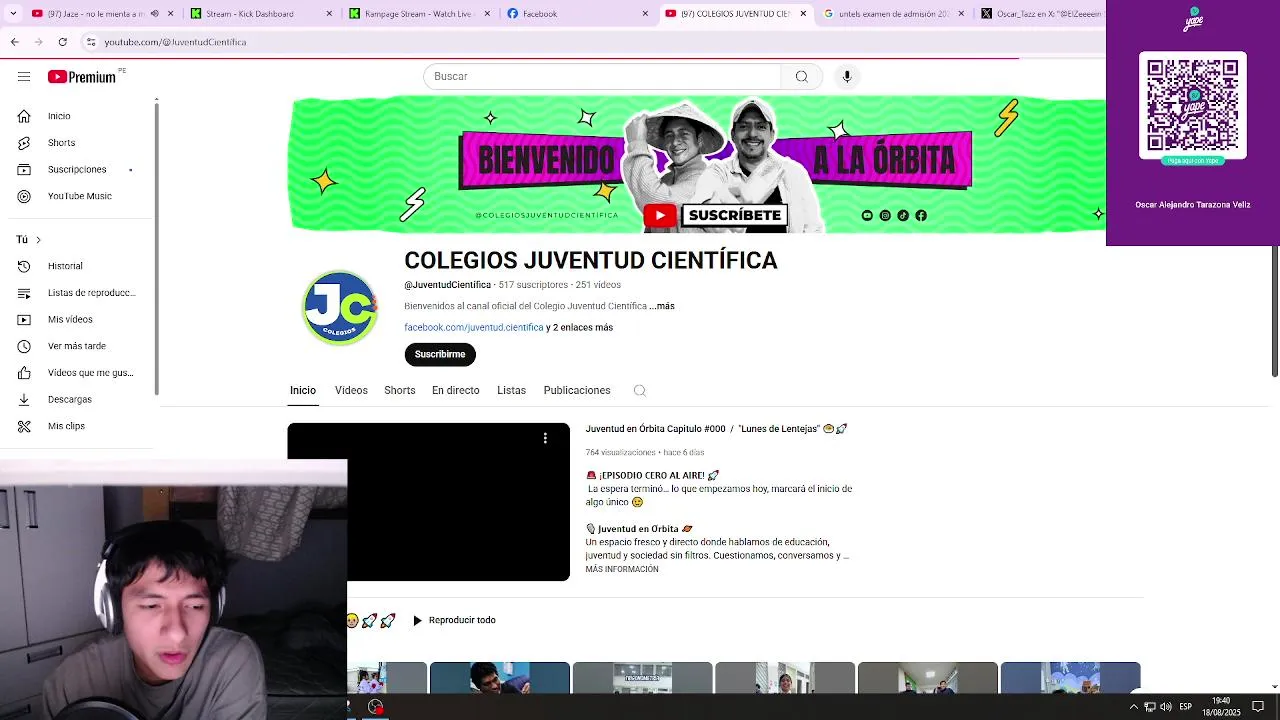Click the Buscar search field
The width and height of the screenshot is (1280, 720).
[602, 76]
